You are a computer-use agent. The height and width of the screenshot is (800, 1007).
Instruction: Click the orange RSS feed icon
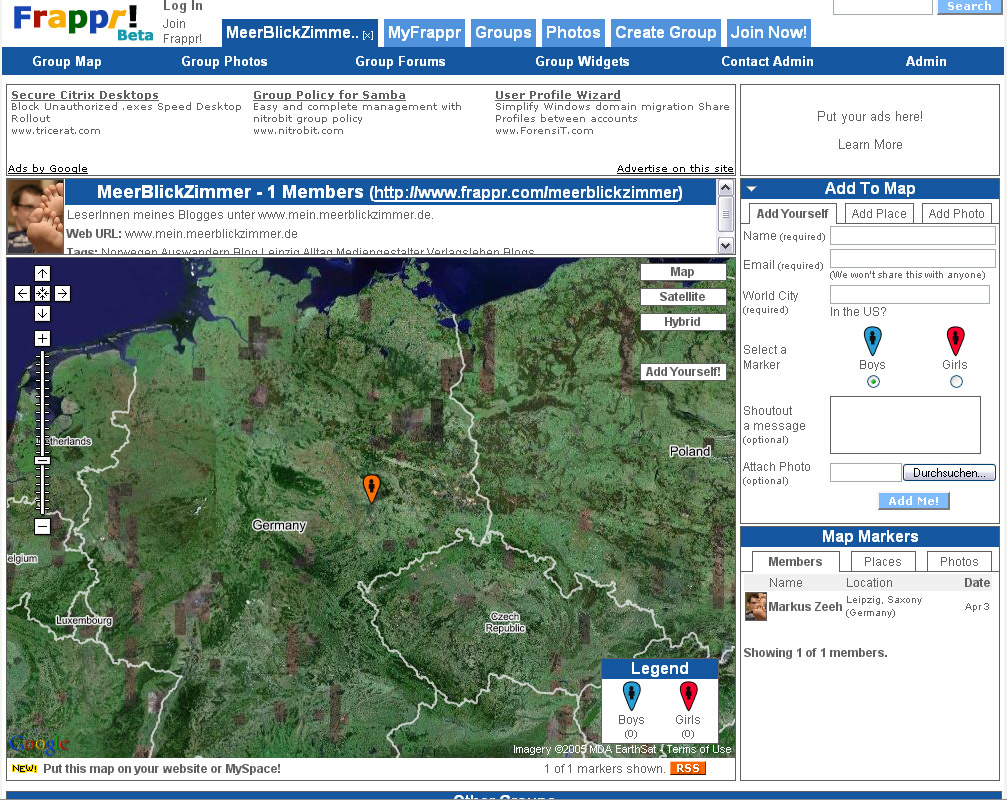pos(688,769)
